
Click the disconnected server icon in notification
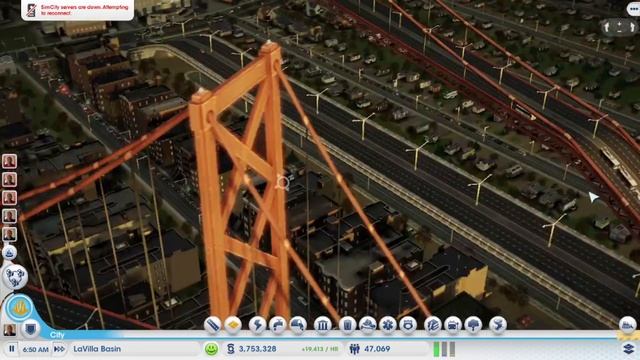[x=31, y=10]
